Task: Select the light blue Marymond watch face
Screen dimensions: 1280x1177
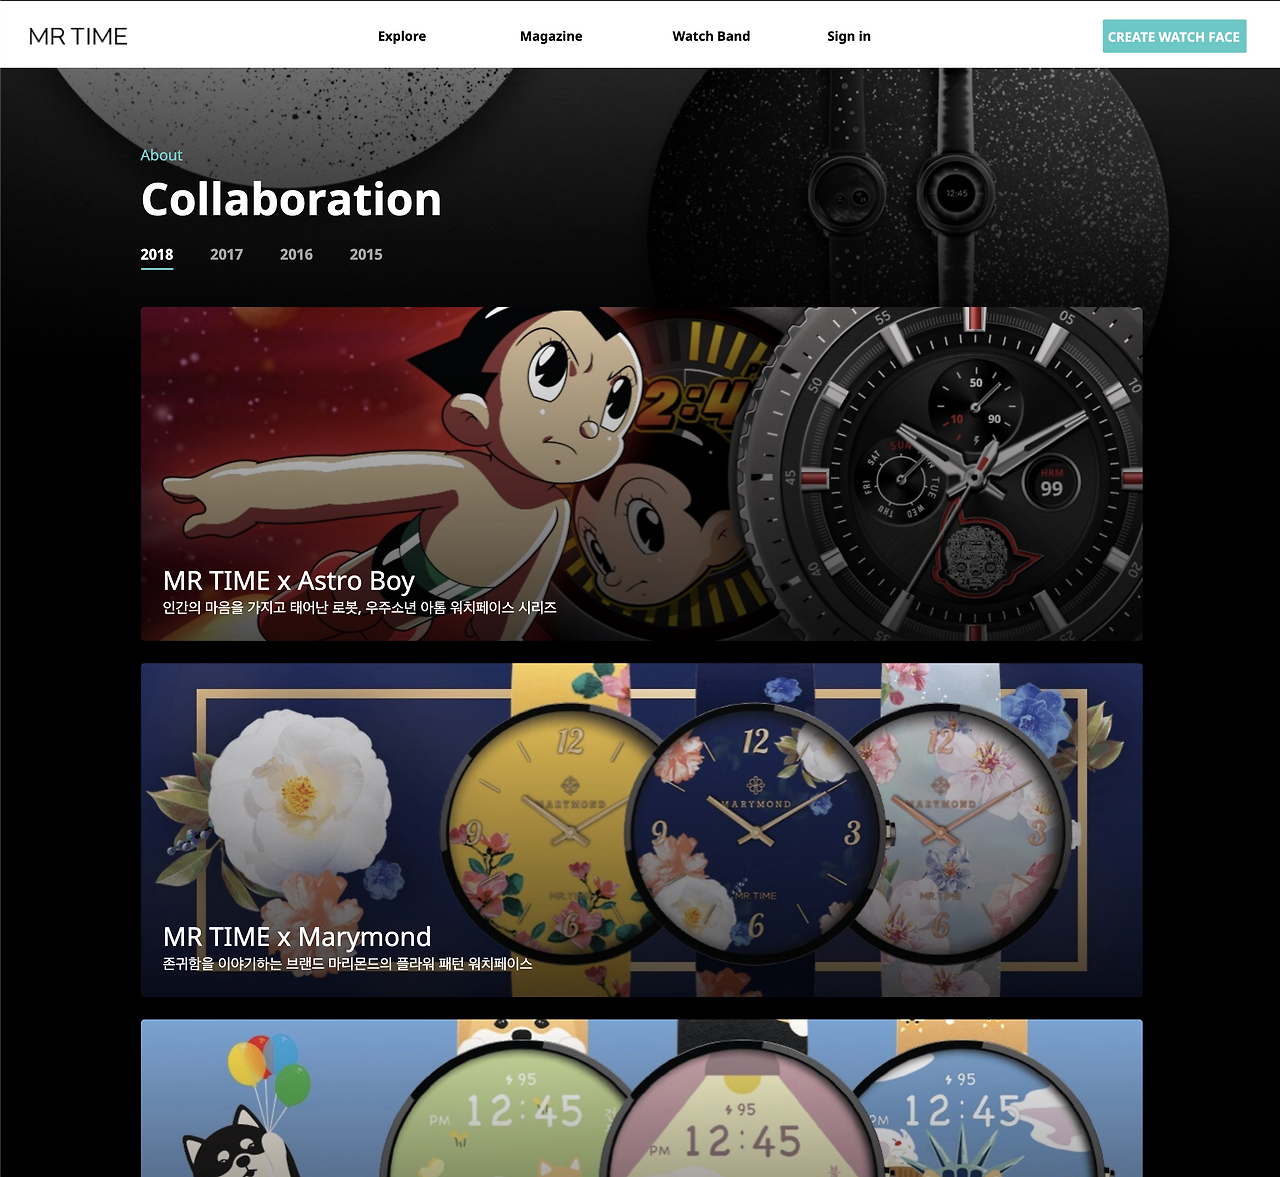Action: tap(960, 830)
